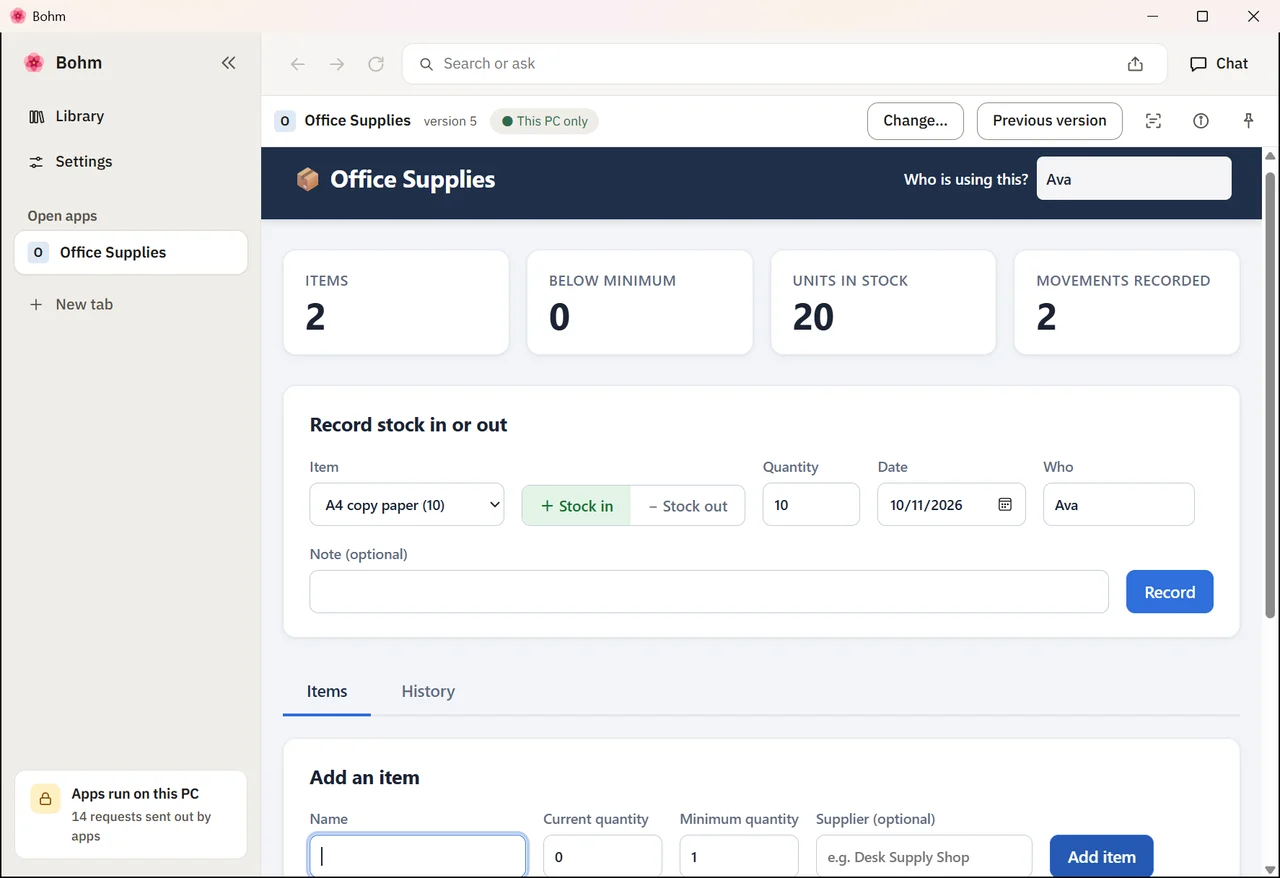This screenshot has width=1280, height=878.
Task: Click the Bohm flower logo in sidebar
Action: 34,63
